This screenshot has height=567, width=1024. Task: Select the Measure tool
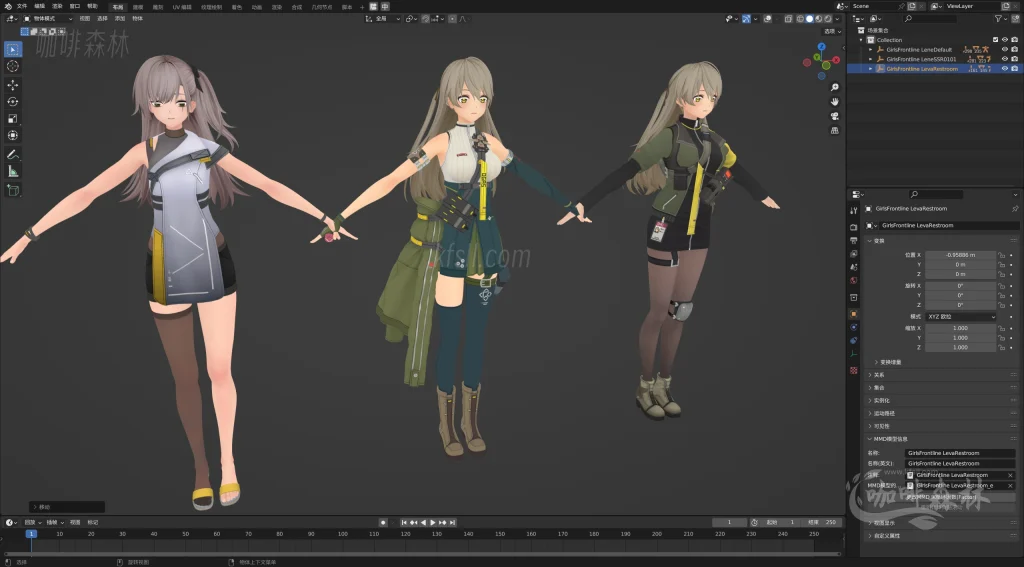[12, 171]
